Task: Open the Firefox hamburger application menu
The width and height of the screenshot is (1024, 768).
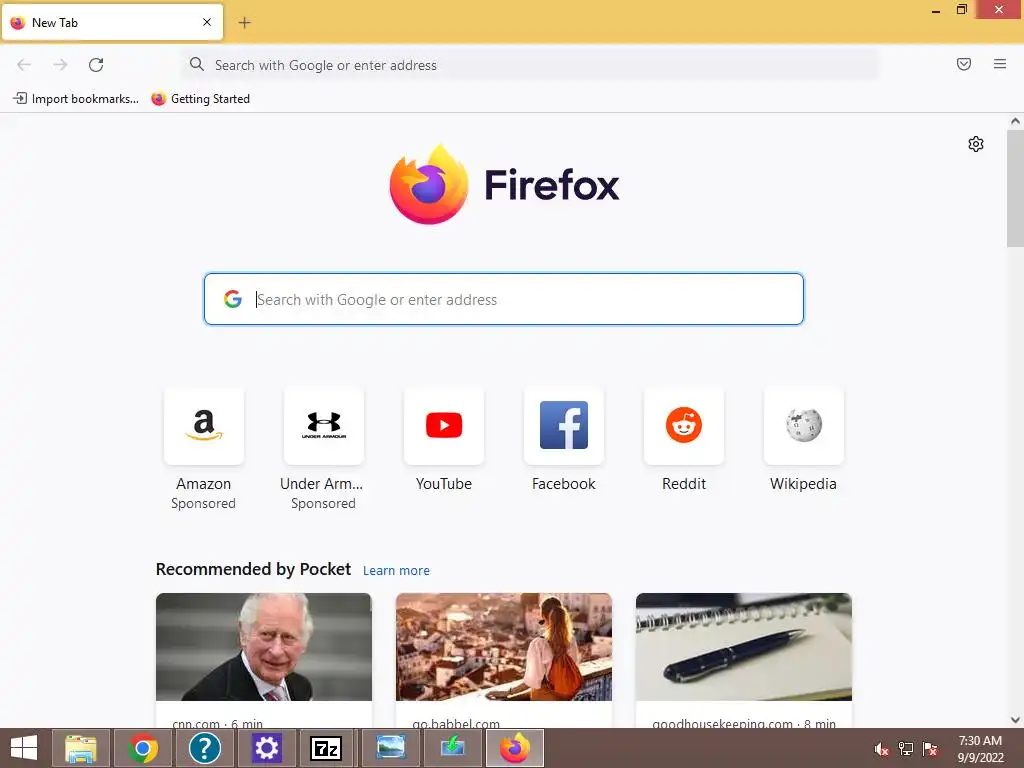Action: [x=1000, y=64]
